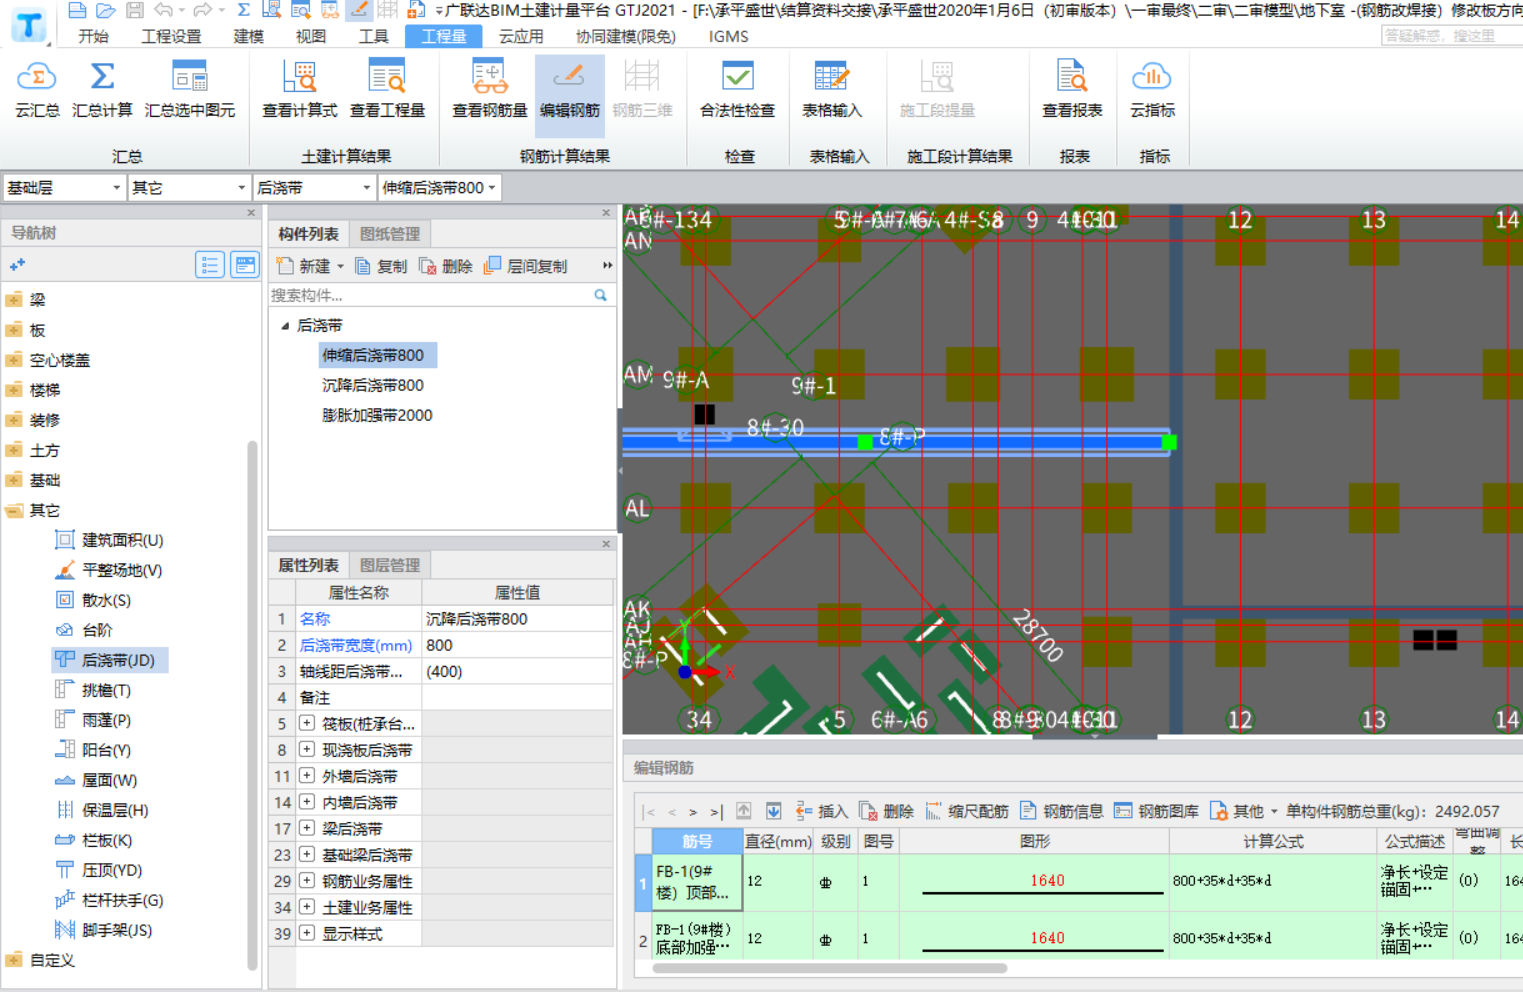
Task: Click 汇总选中图元 icon
Action: [x=190, y=90]
